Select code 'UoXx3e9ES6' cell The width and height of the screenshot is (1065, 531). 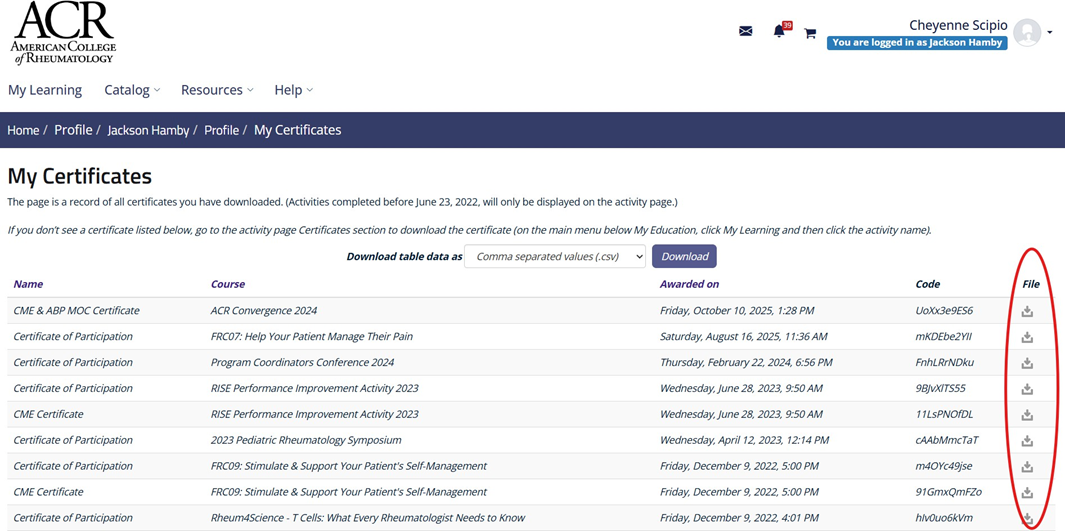(x=944, y=311)
